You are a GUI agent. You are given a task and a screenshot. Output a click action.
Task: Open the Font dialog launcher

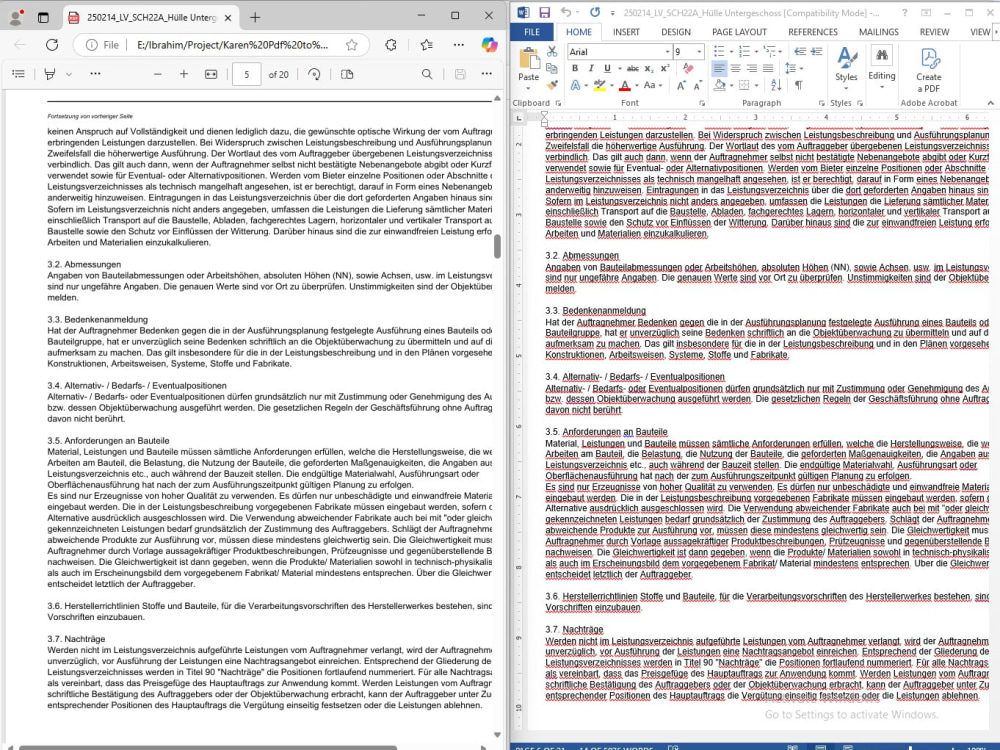(702, 103)
